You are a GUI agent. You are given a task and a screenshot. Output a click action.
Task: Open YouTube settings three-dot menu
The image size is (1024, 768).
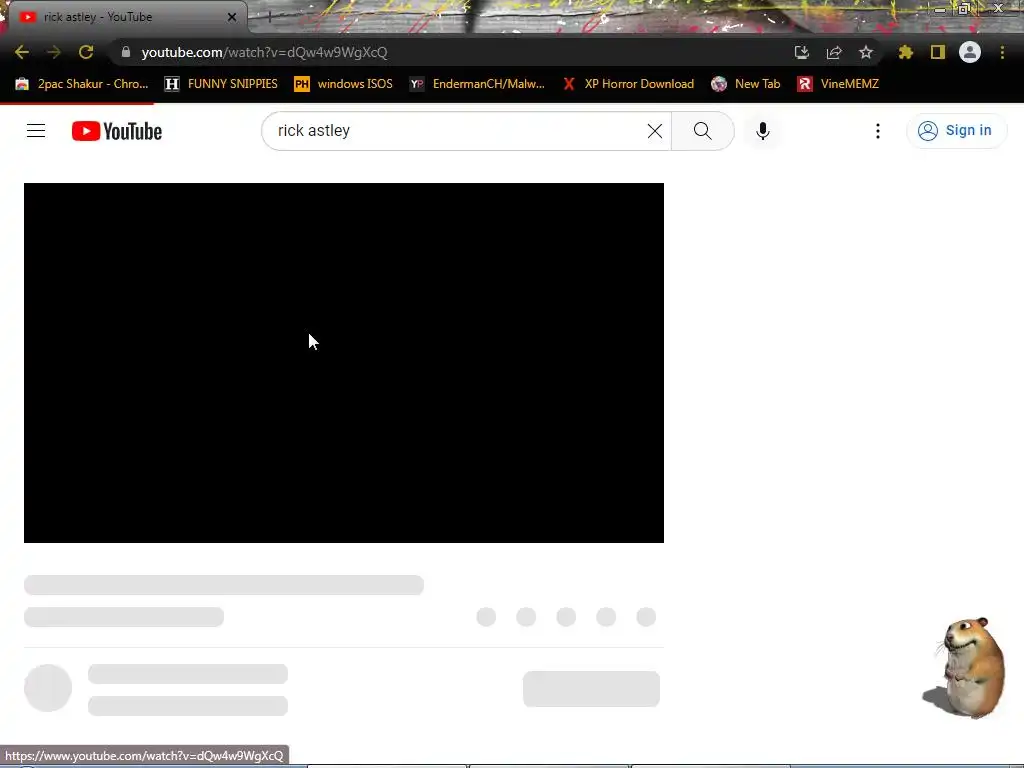pyautogui.click(x=878, y=131)
